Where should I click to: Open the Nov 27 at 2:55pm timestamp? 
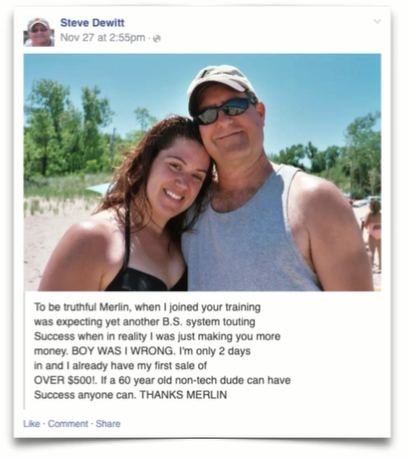pyautogui.click(x=102, y=38)
